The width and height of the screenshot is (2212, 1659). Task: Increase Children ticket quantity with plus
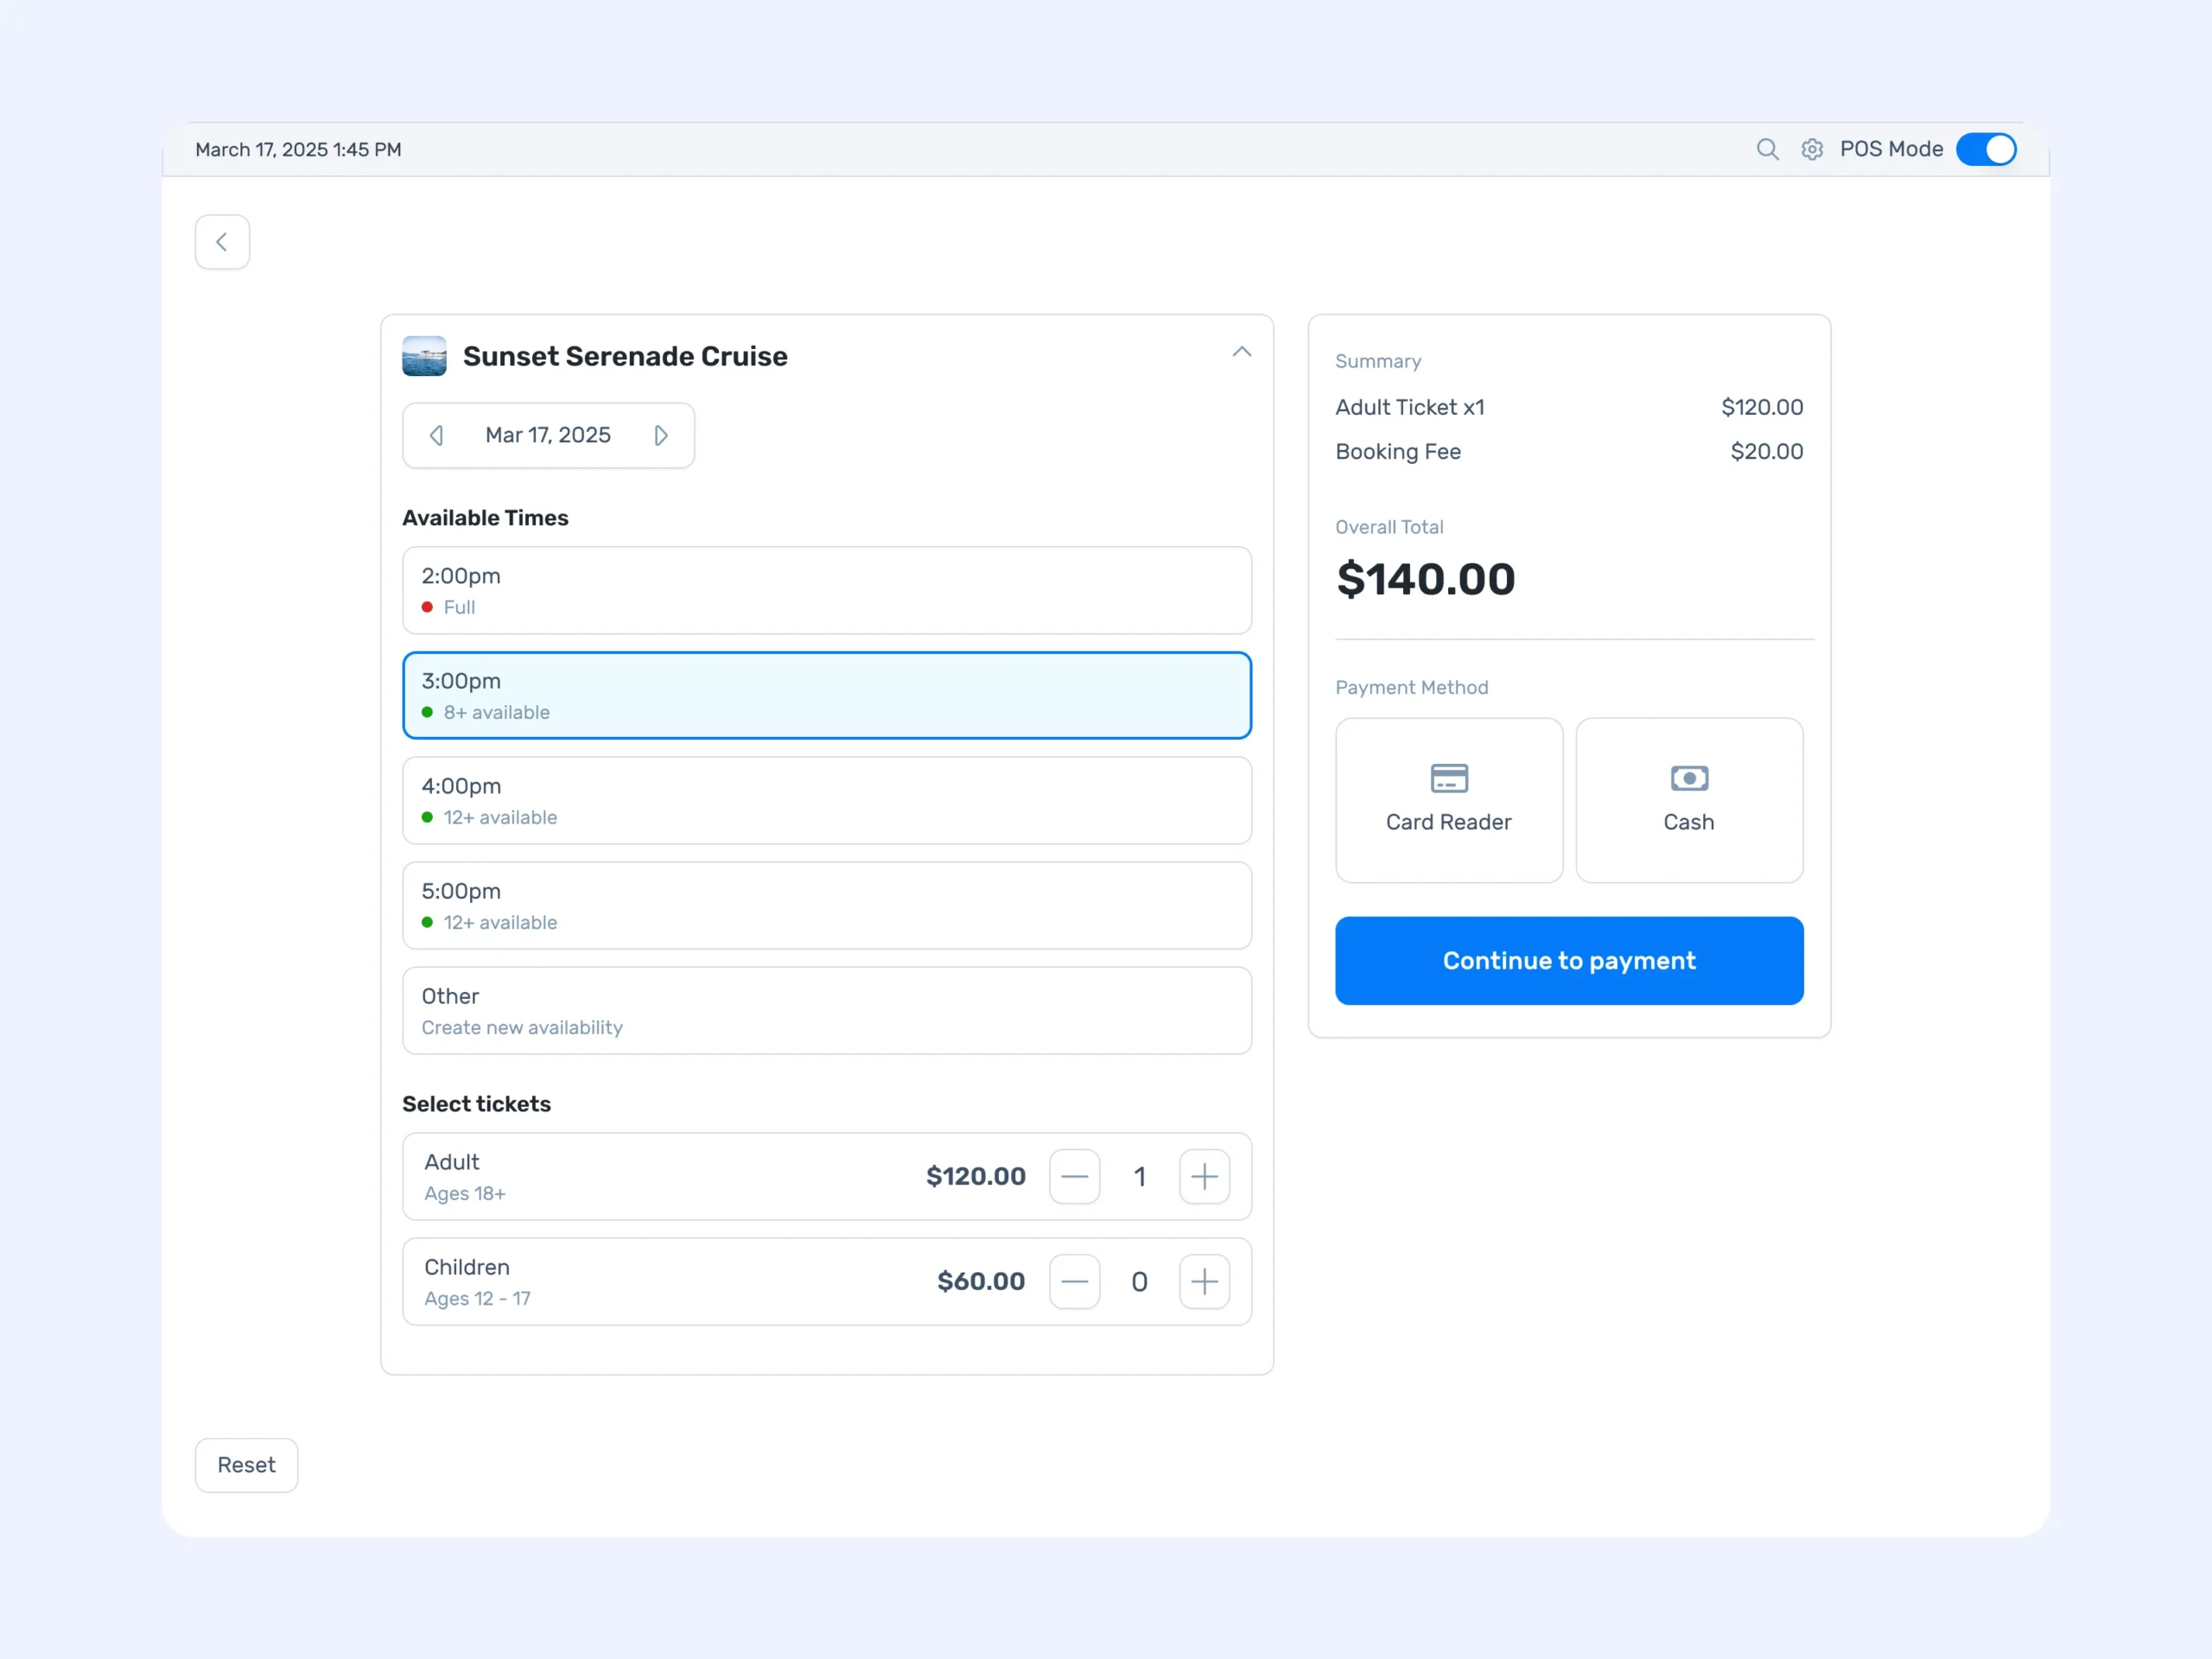point(1204,1281)
